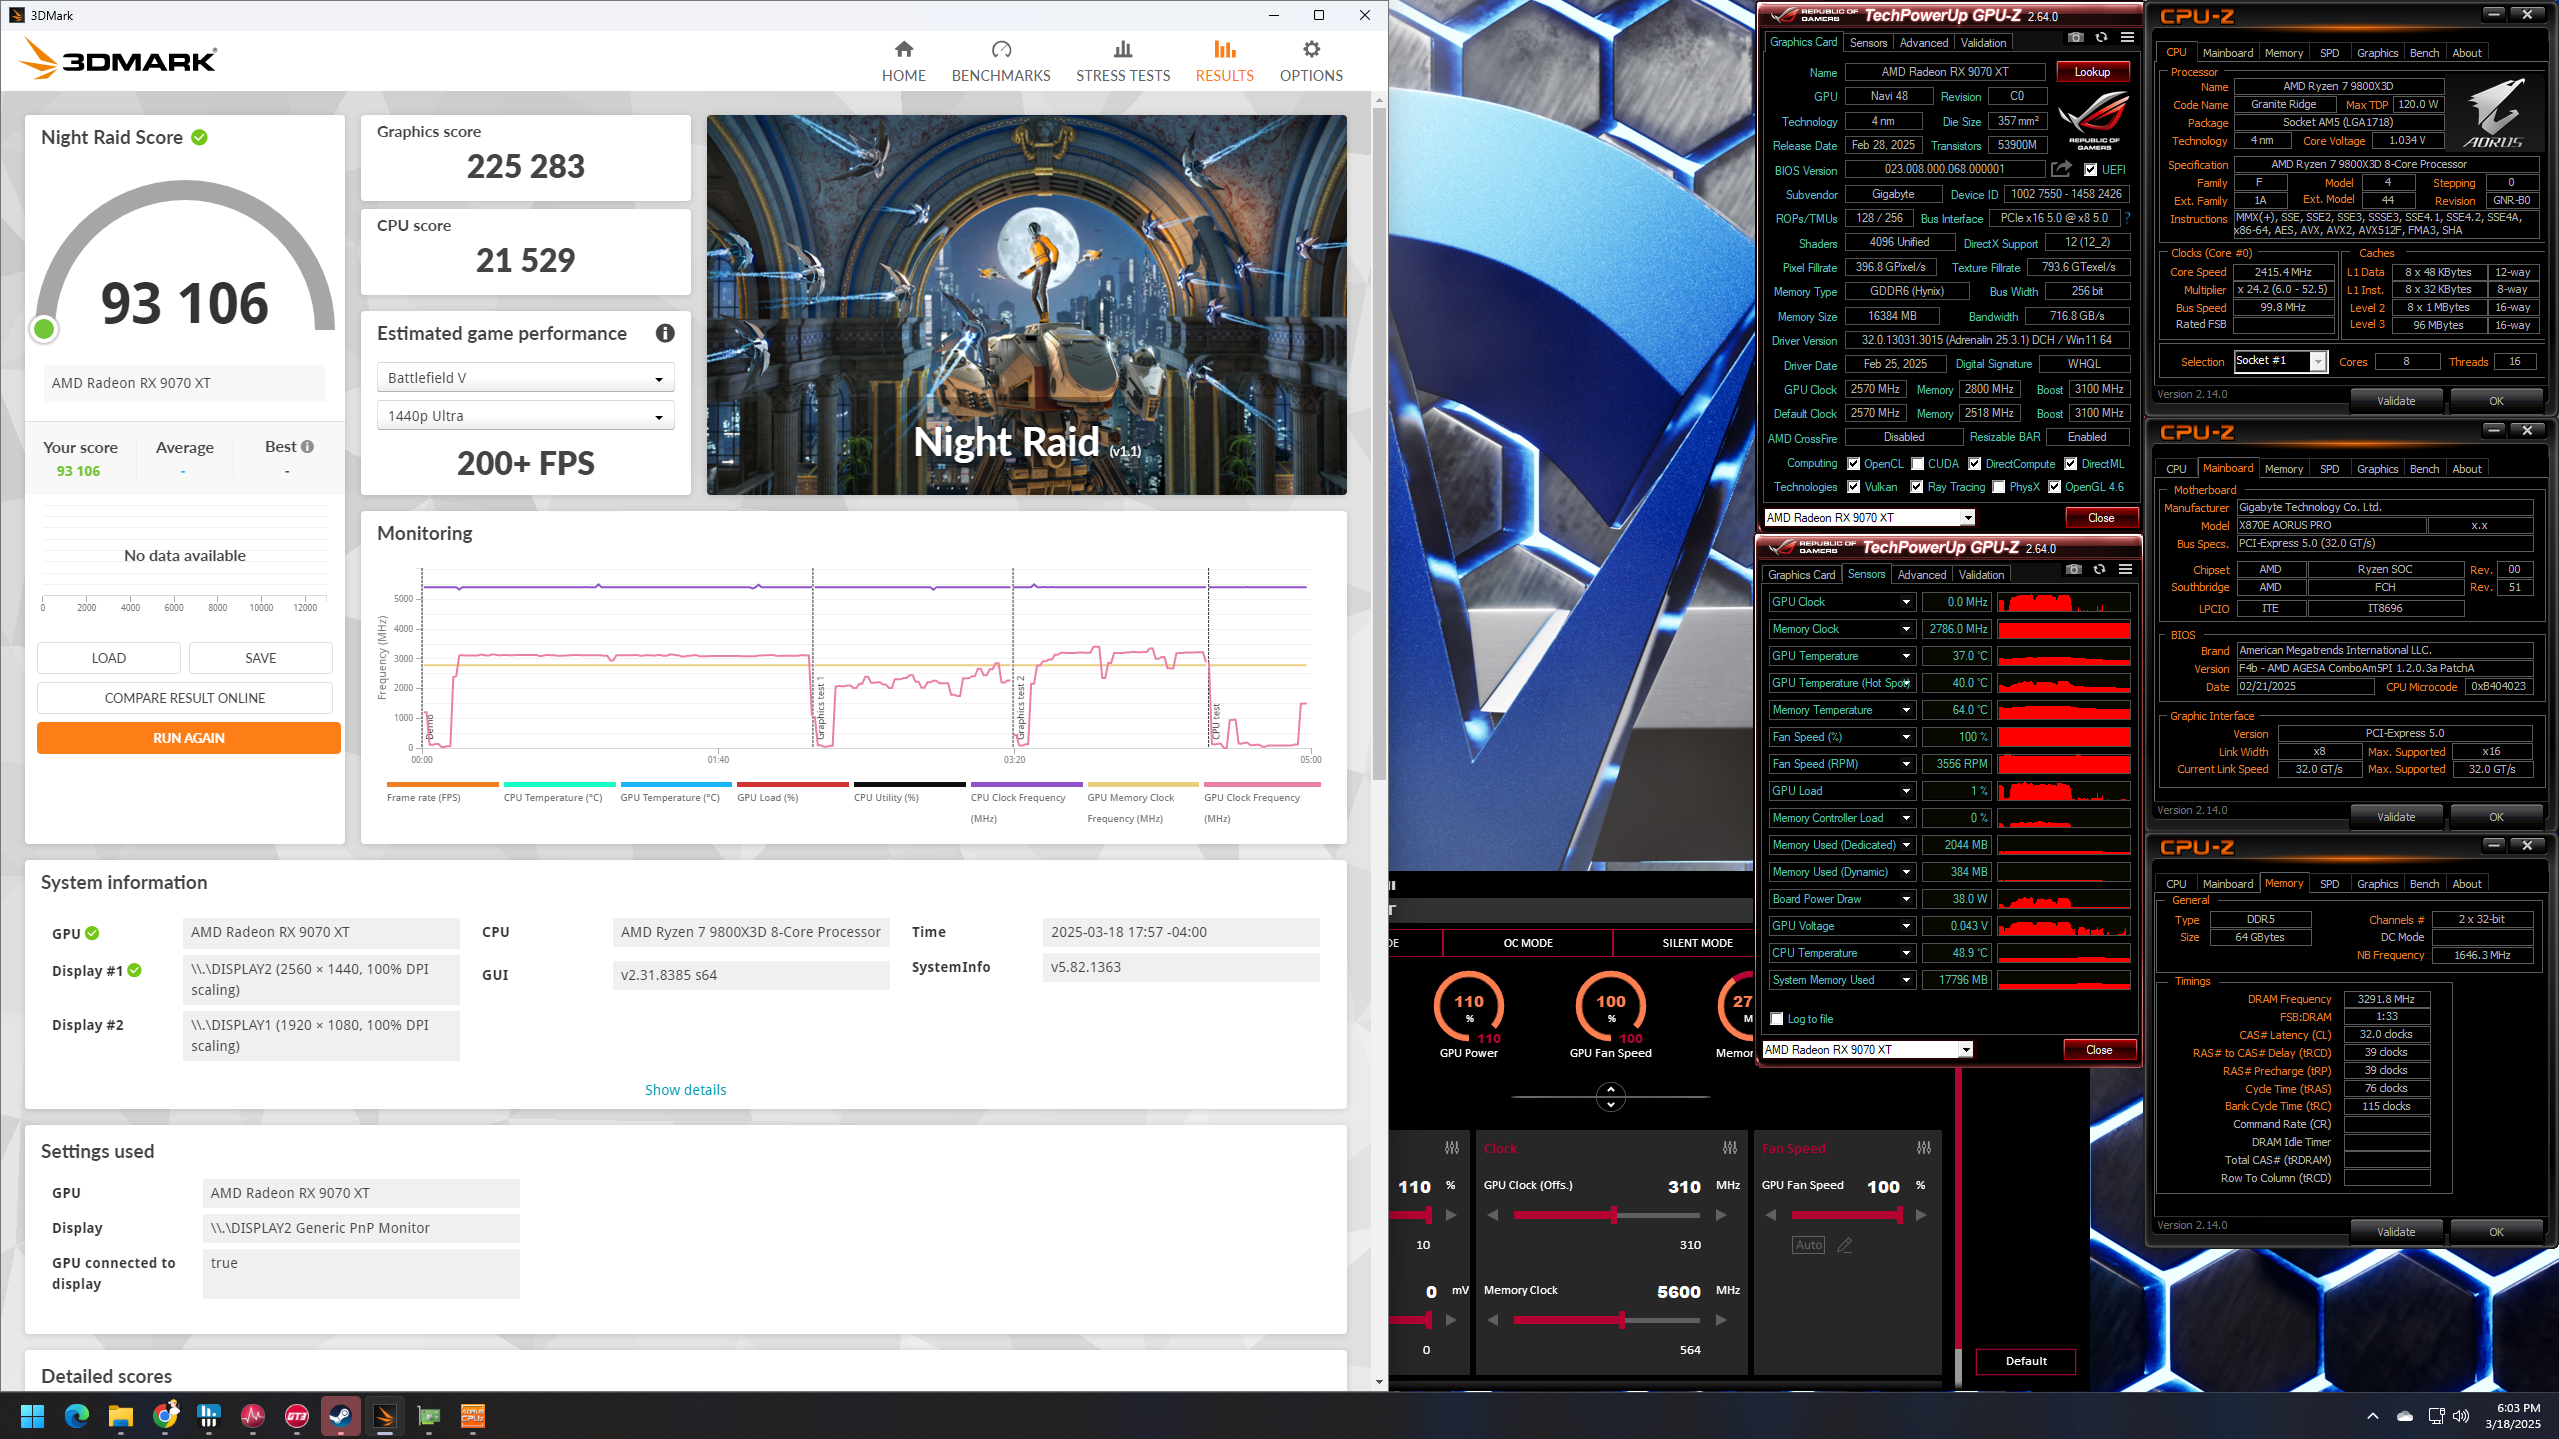Open hamburger menu in GPU-Z Sensors window
Screen dimensions: 2559x1439
(2125, 570)
